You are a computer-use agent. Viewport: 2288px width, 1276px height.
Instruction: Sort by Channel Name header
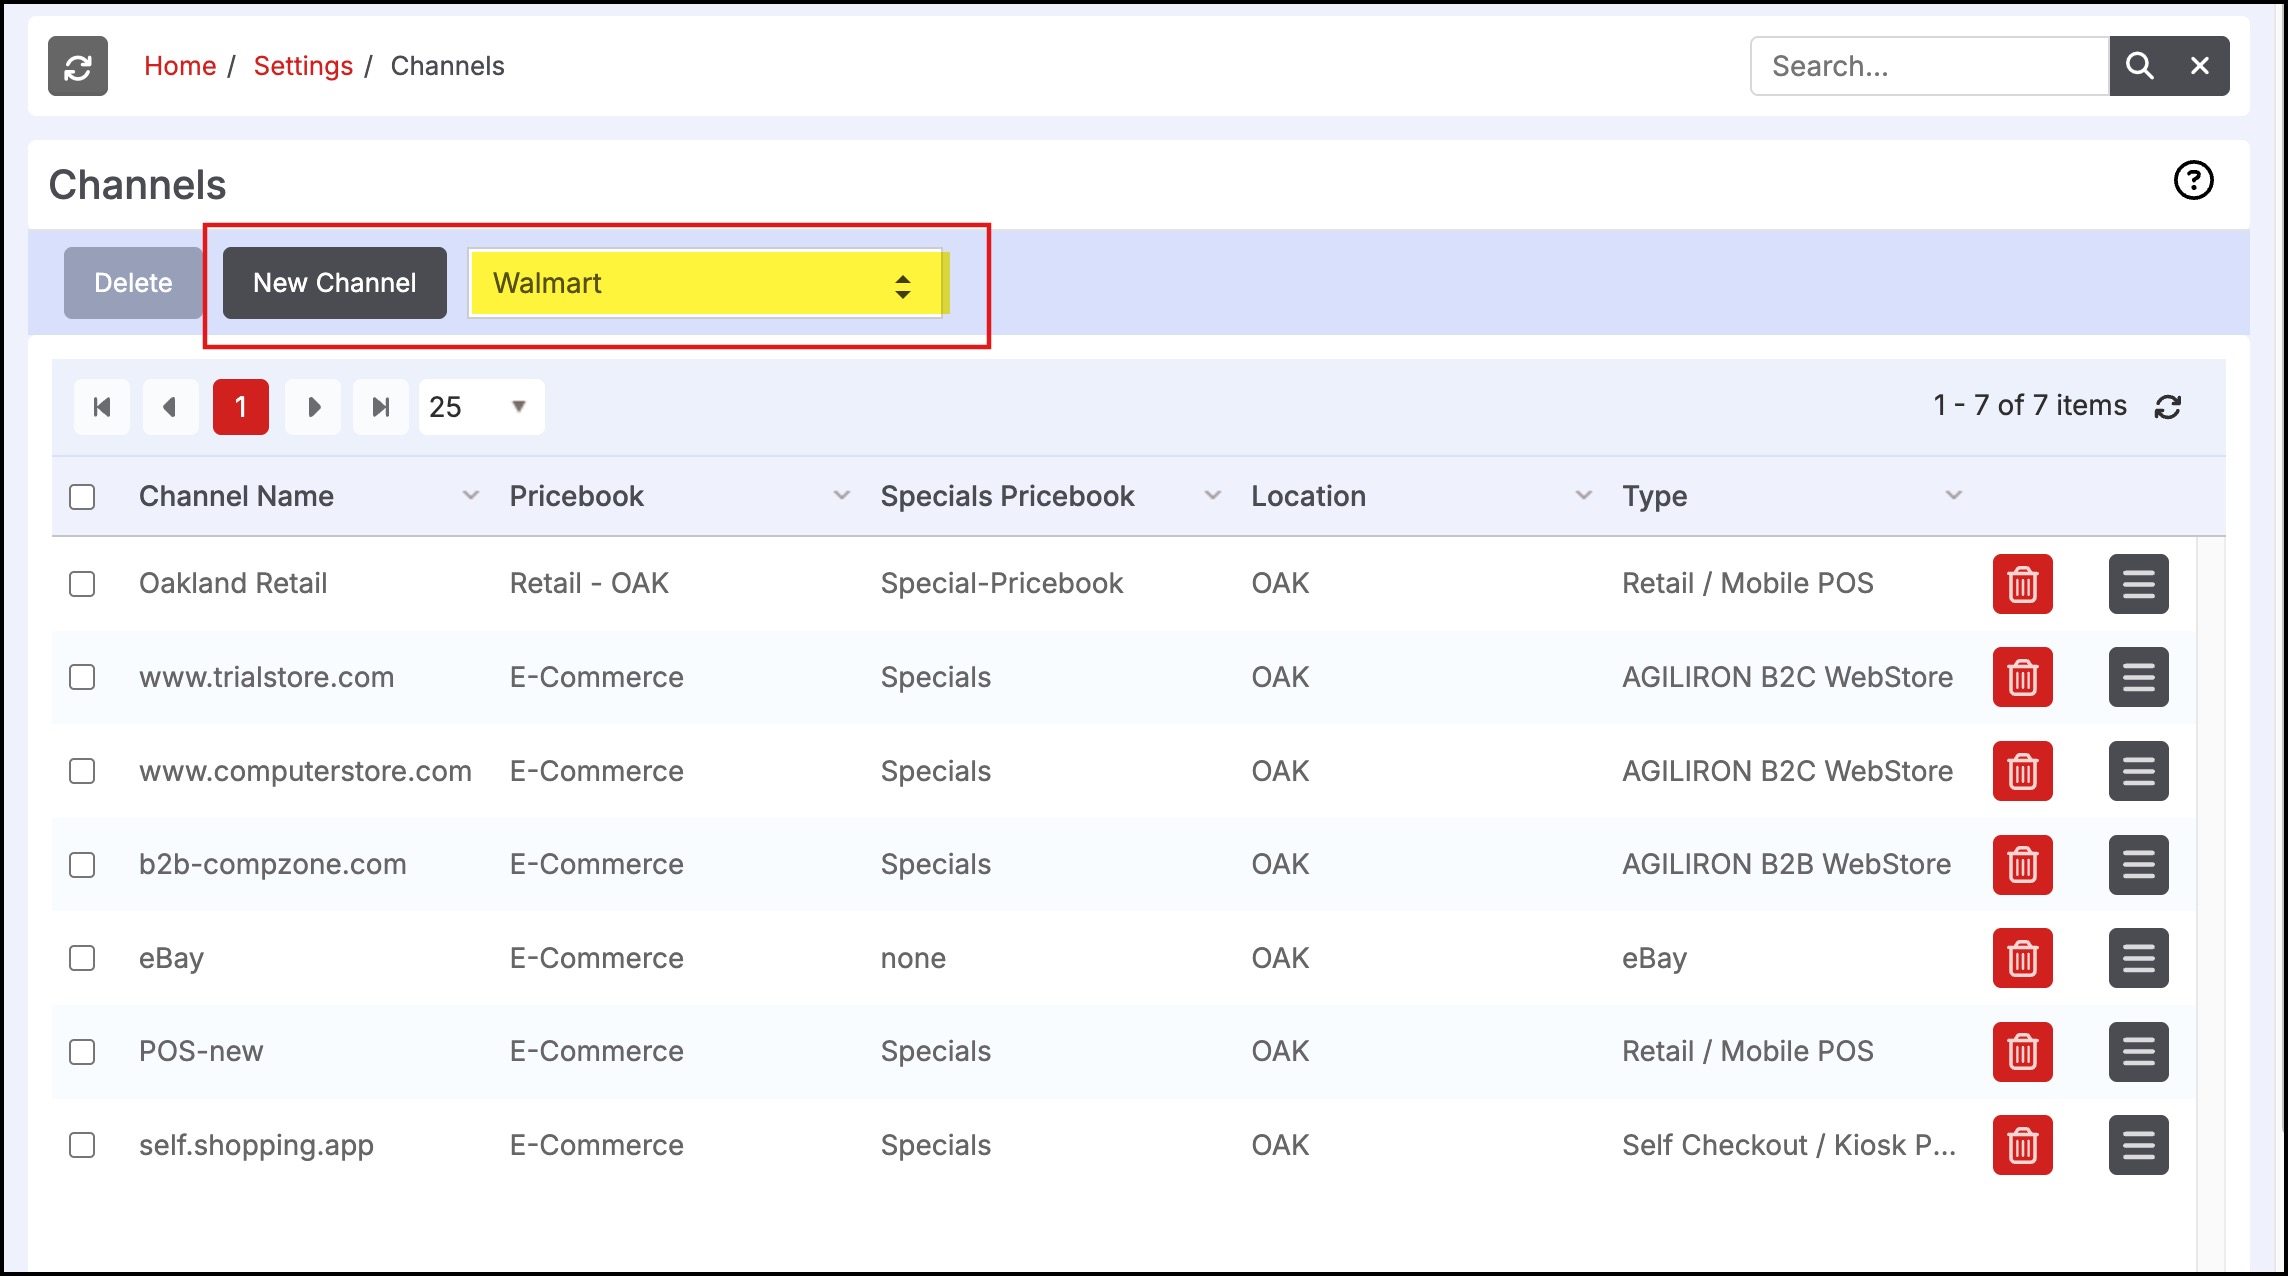point(236,496)
